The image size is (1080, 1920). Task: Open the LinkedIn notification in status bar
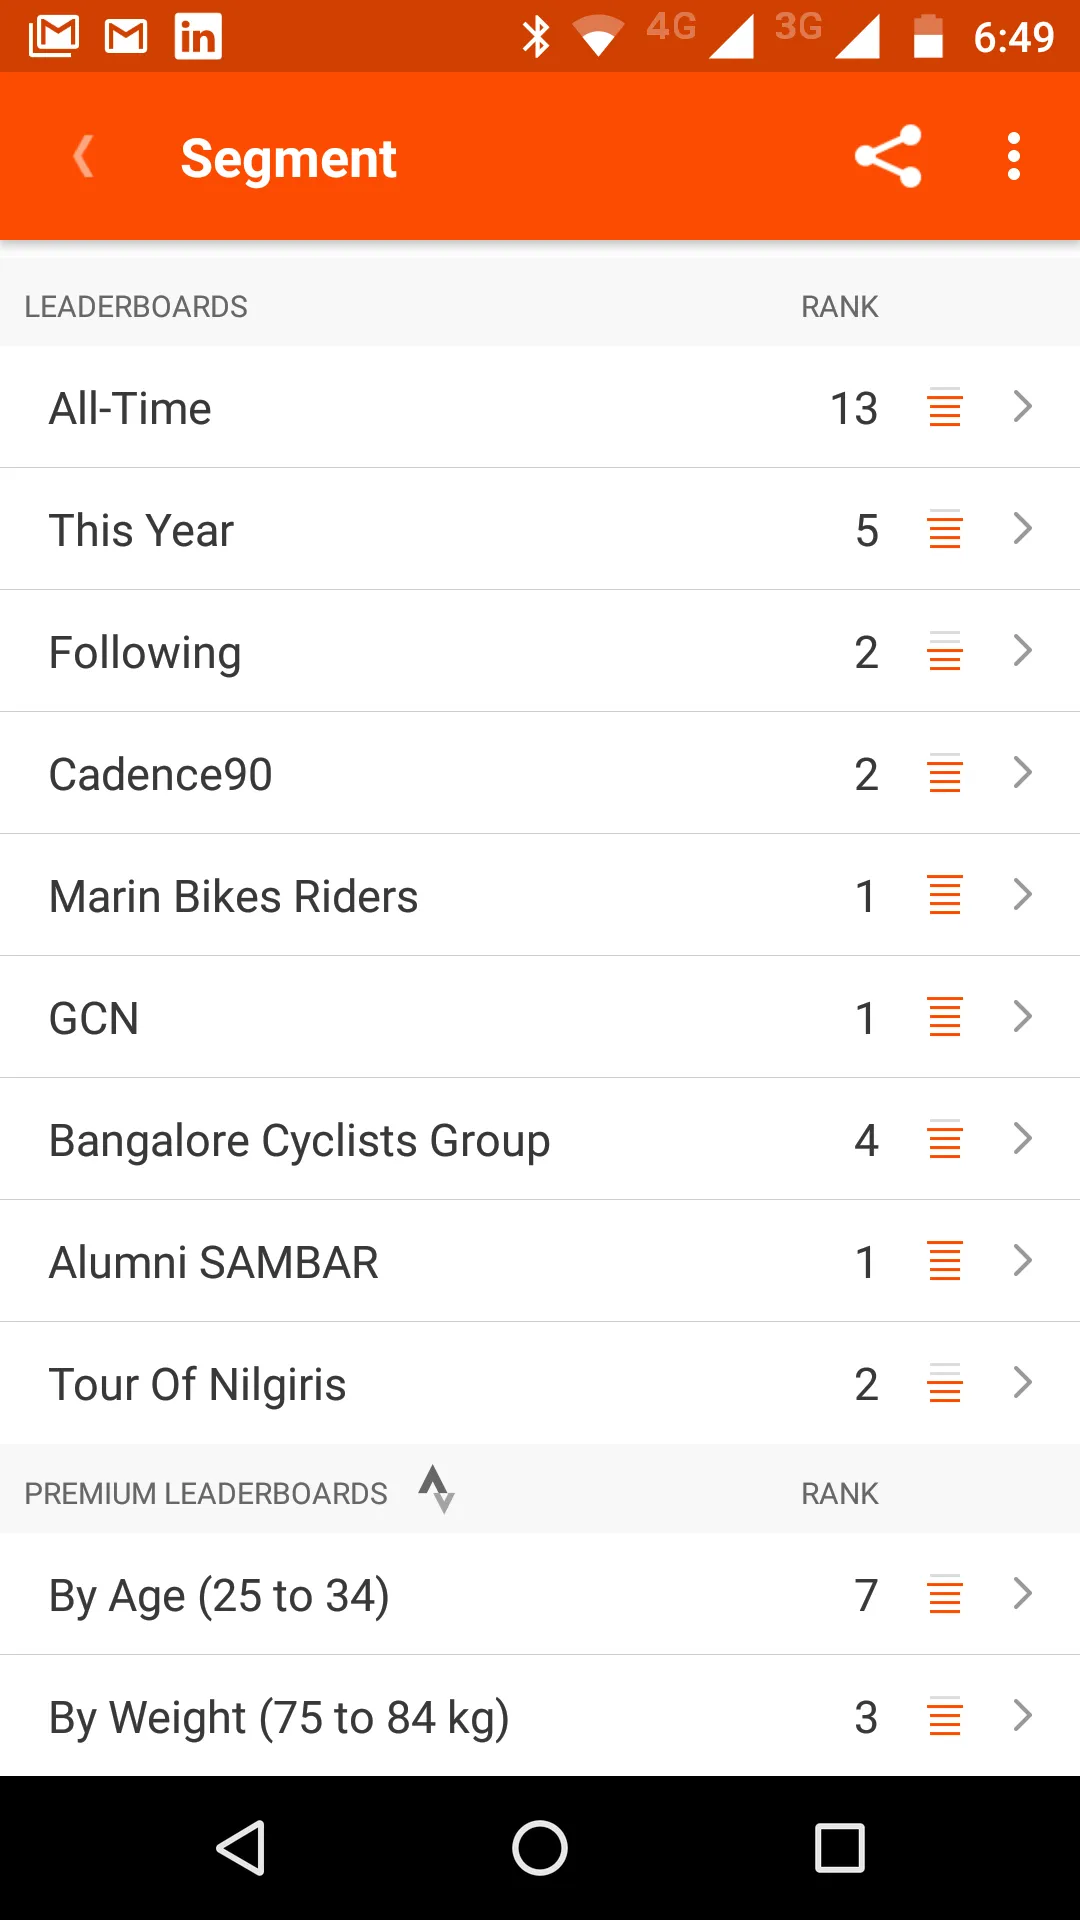pos(198,37)
